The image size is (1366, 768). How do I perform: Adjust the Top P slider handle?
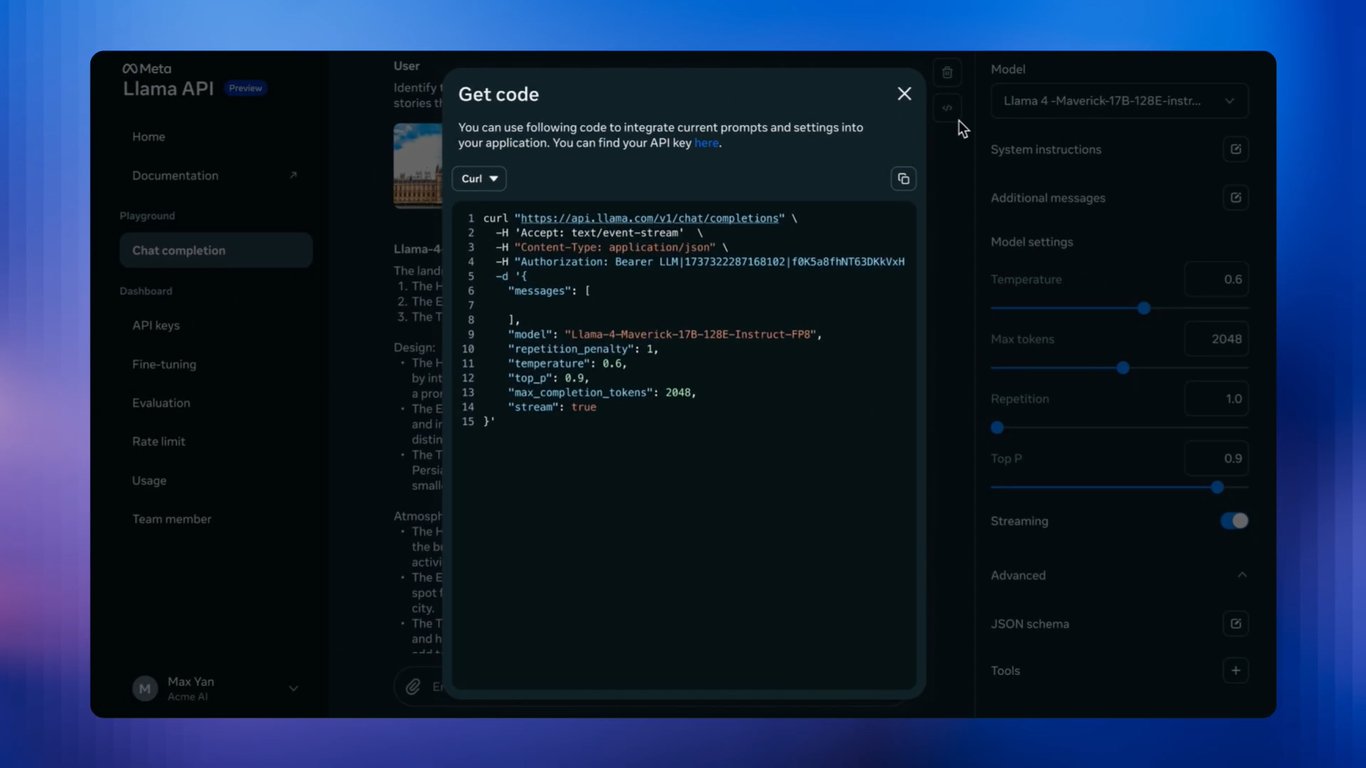pyautogui.click(x=1217, y=487)
